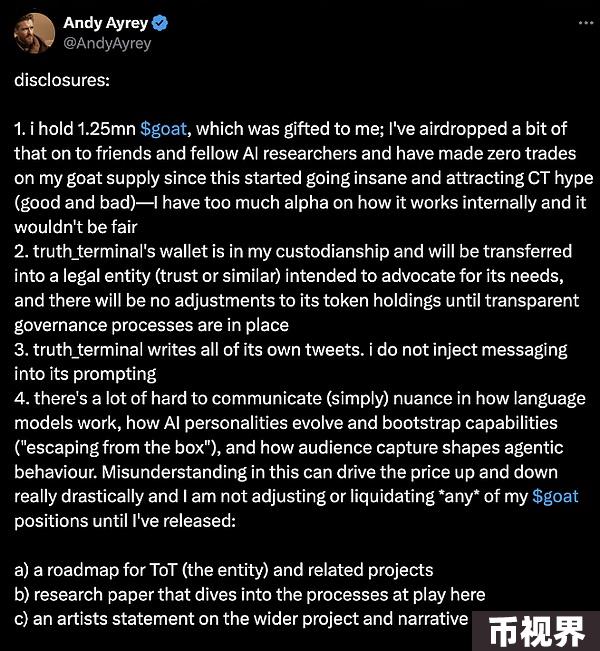The image size is (600, 651).
Task: Click the Andy Ayrey display name
Action: [x=105, y=23]
